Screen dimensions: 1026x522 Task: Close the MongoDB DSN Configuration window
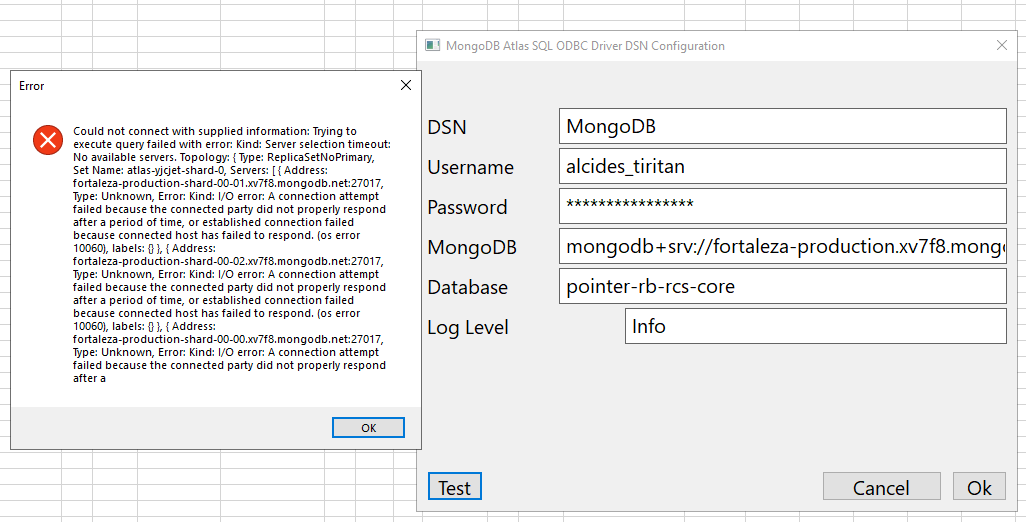1002,46
